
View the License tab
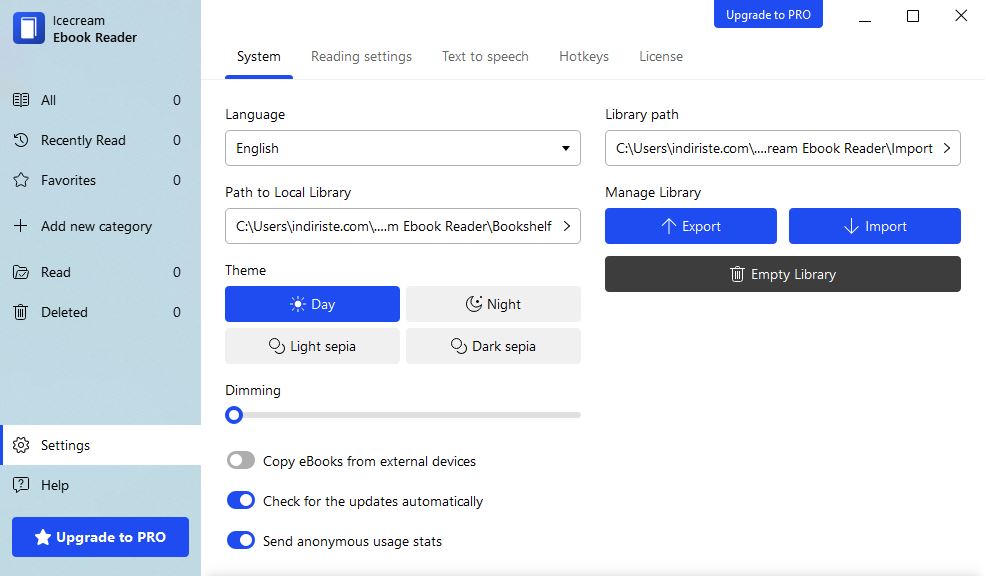661,57
